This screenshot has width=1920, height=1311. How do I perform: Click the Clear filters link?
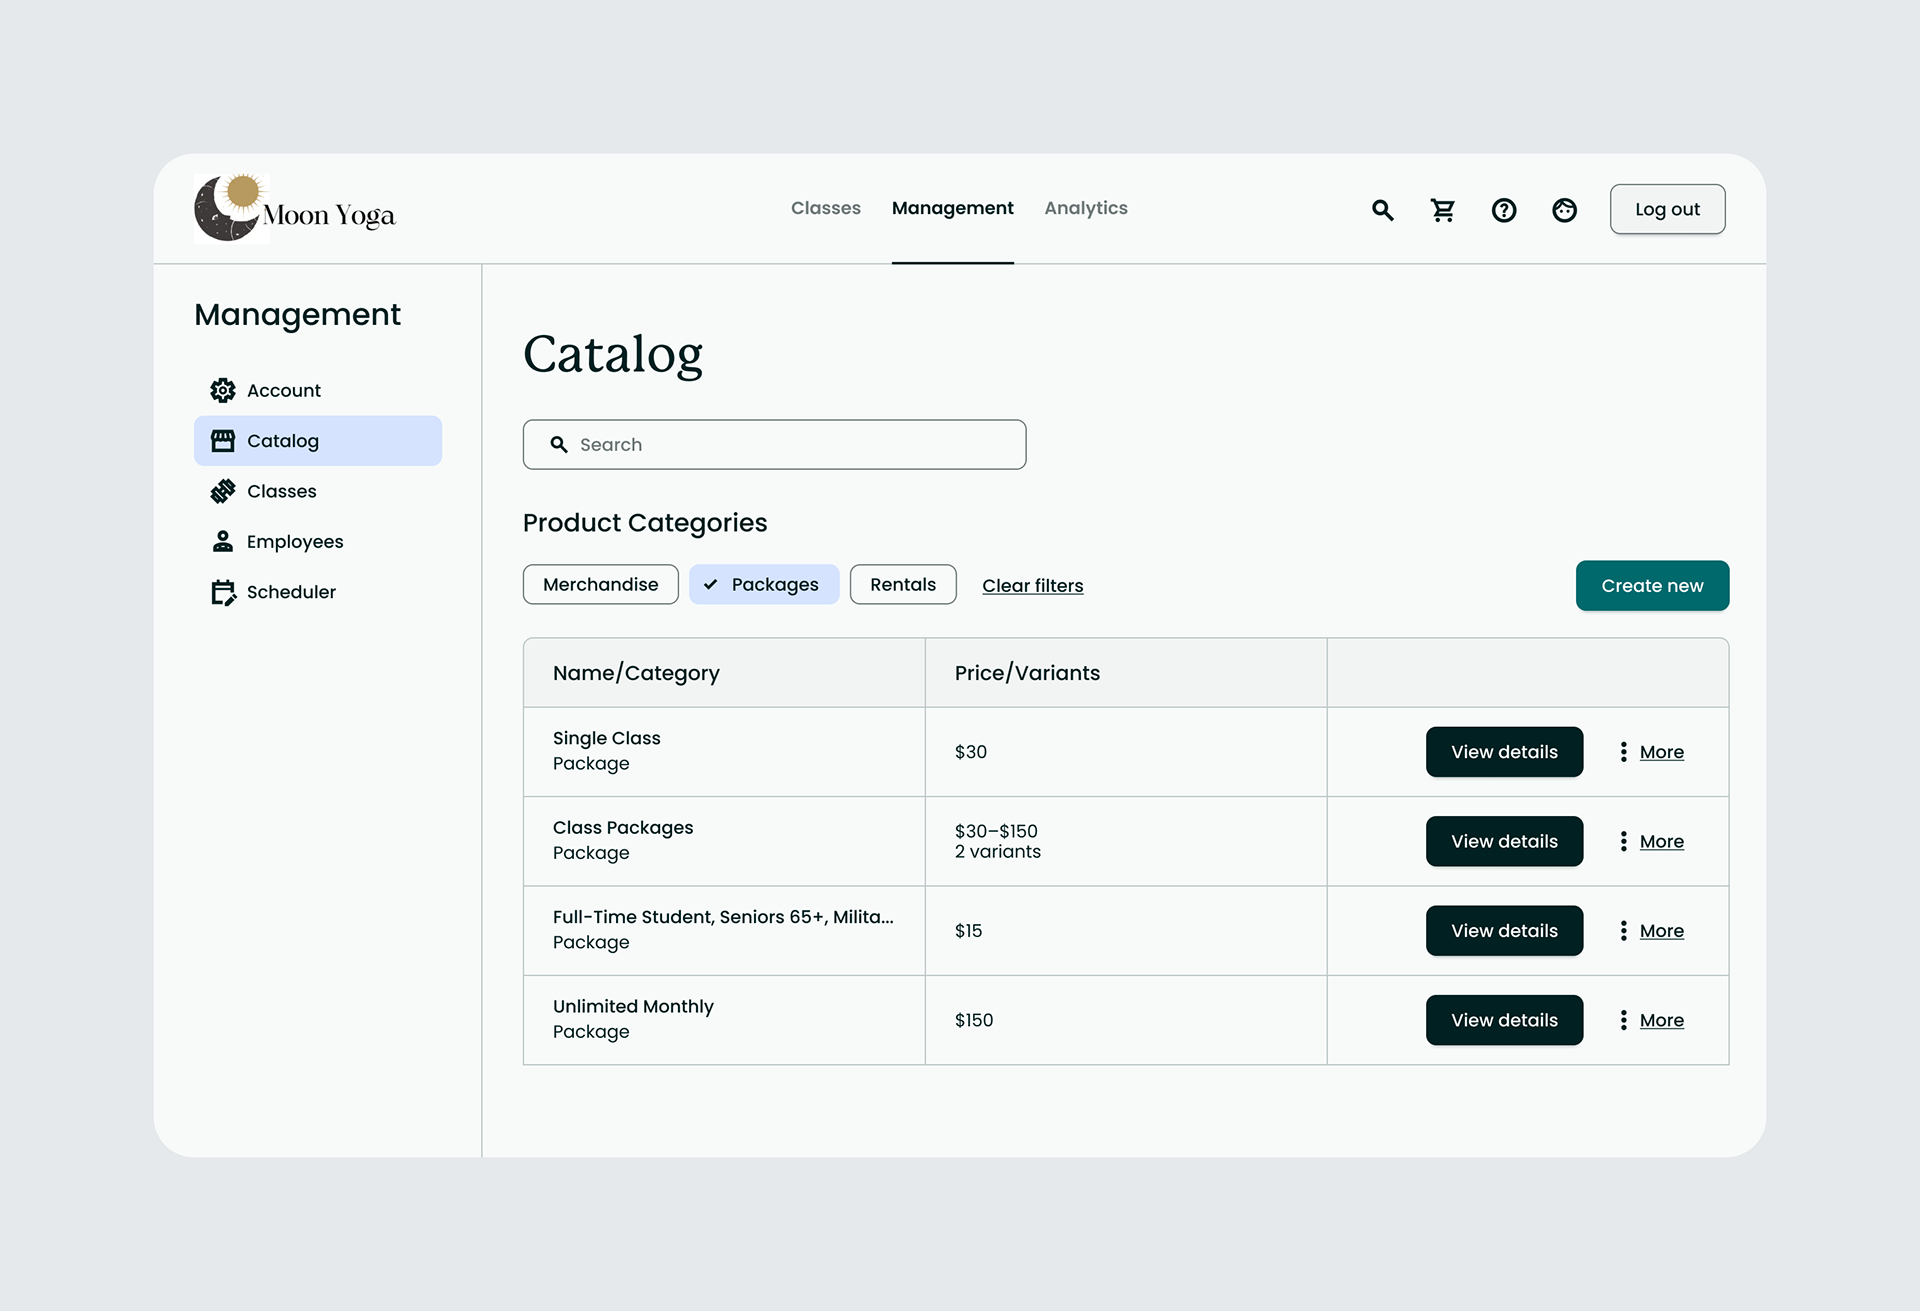pos(1032,586)
